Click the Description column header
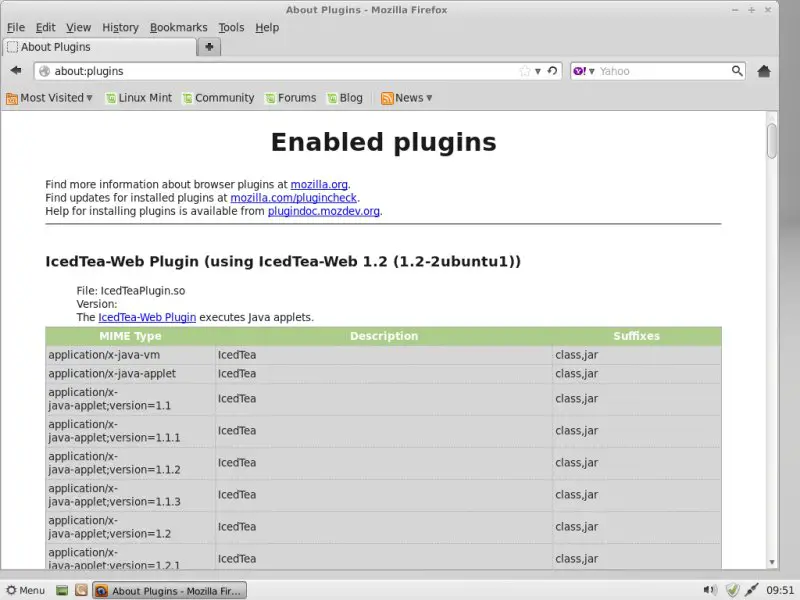 (x=384, y=336)
